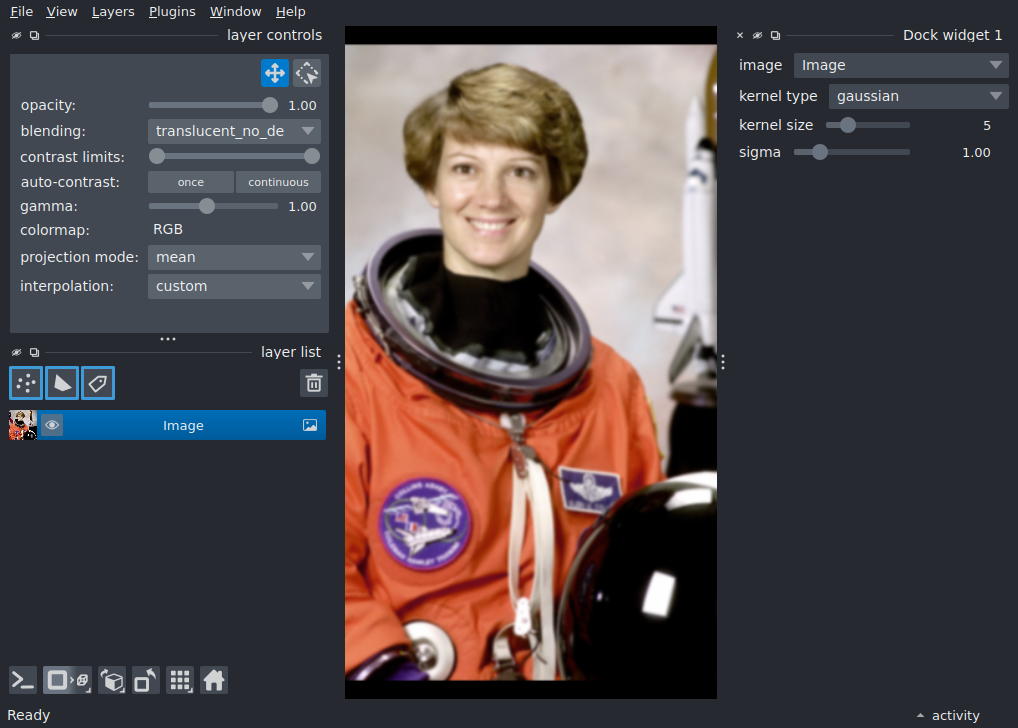
Task: Open the projection mode dropdown
Action: pos(234,257)
